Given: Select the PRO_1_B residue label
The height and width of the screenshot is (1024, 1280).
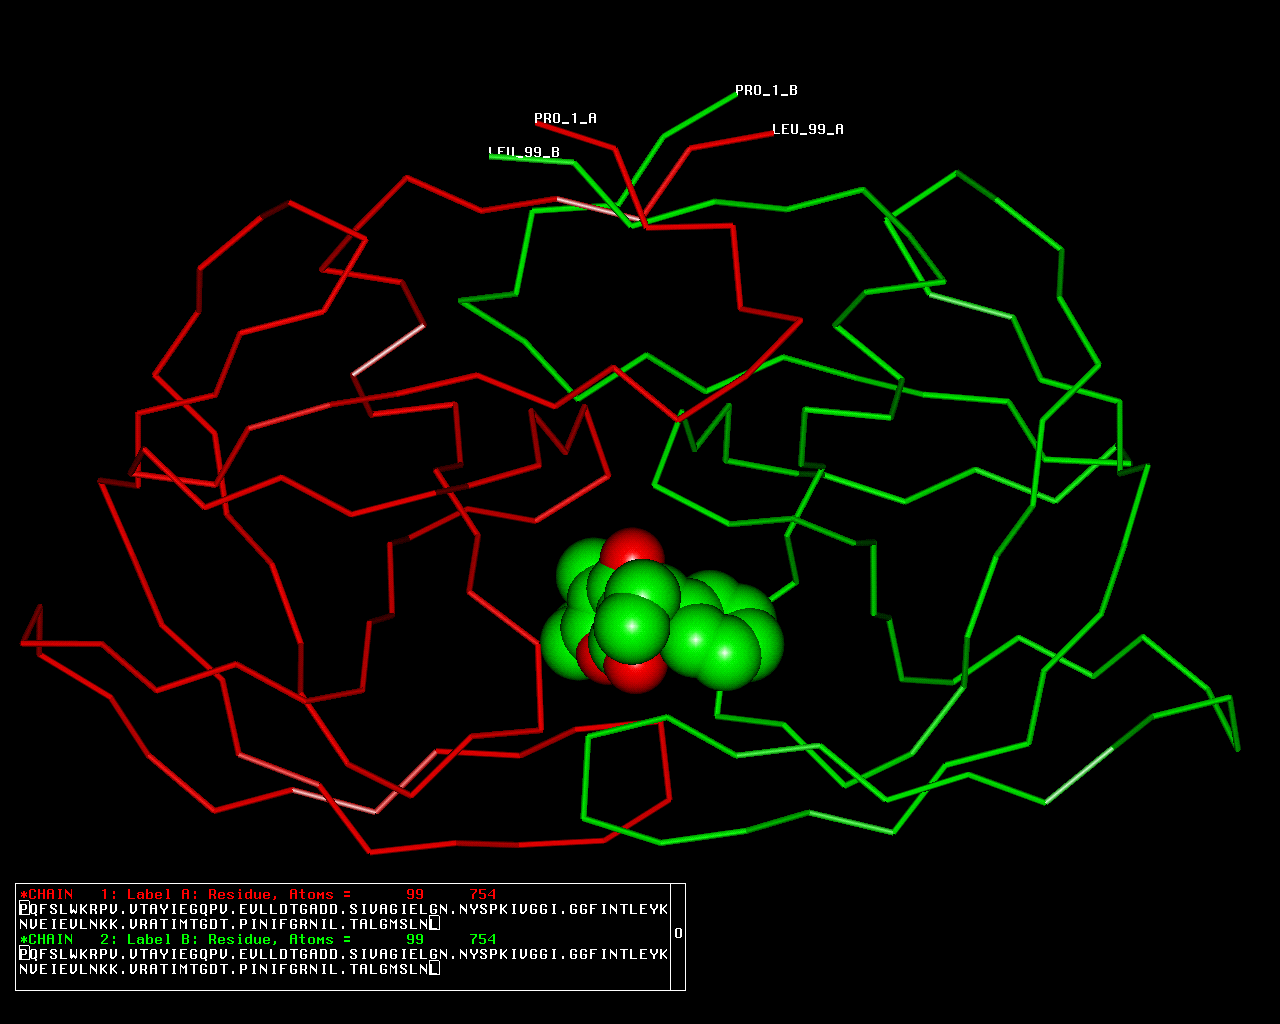Looking at the screenshot, I should (766, 90).
